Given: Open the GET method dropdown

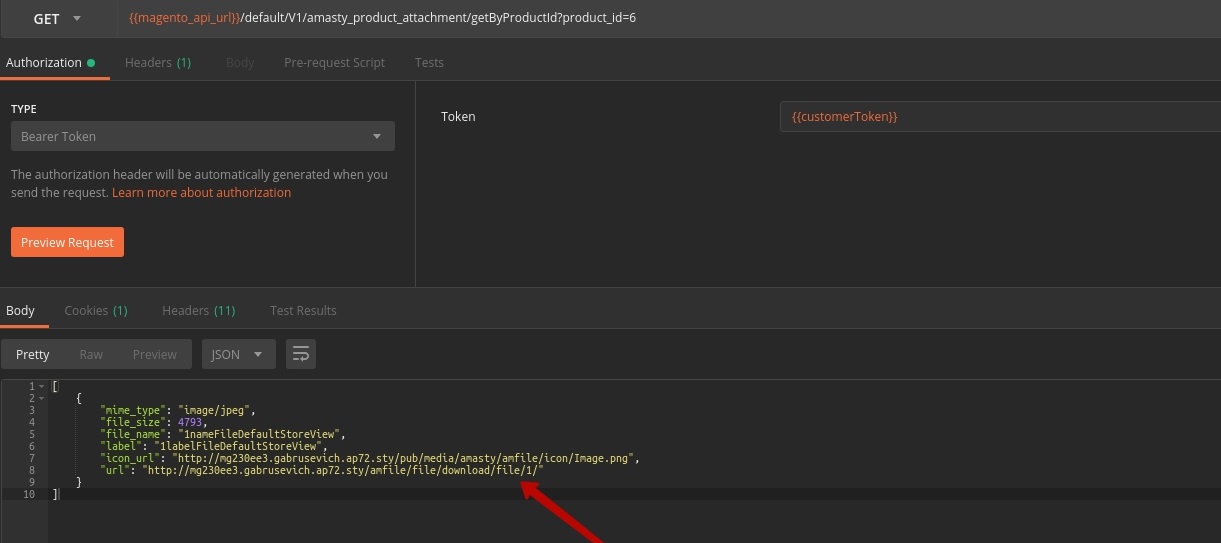Looking at the screenshot, I should tap(58, 19).
